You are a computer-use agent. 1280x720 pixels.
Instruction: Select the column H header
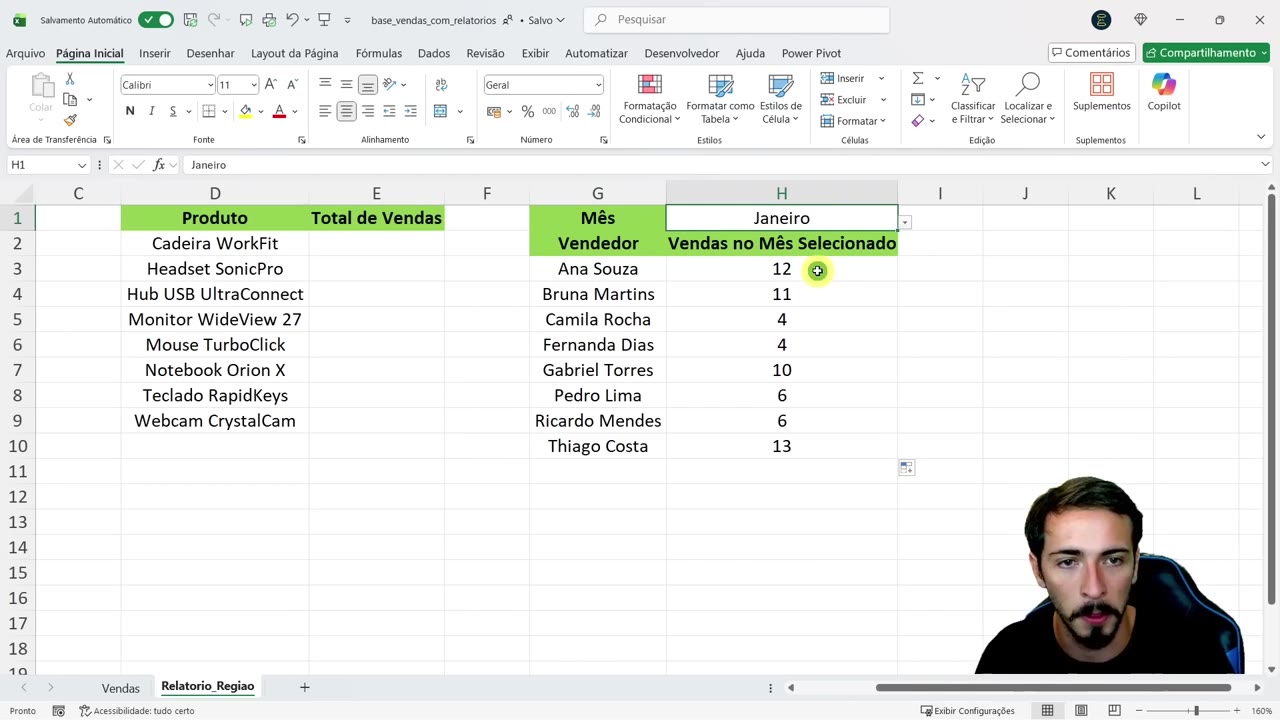tap(782, 193)
